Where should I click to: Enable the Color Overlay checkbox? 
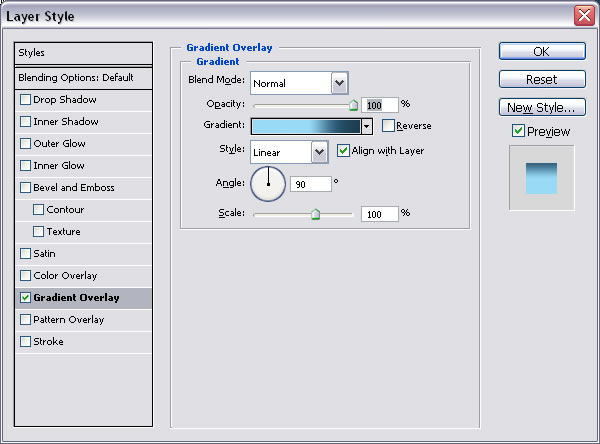[x=25, y=276]
